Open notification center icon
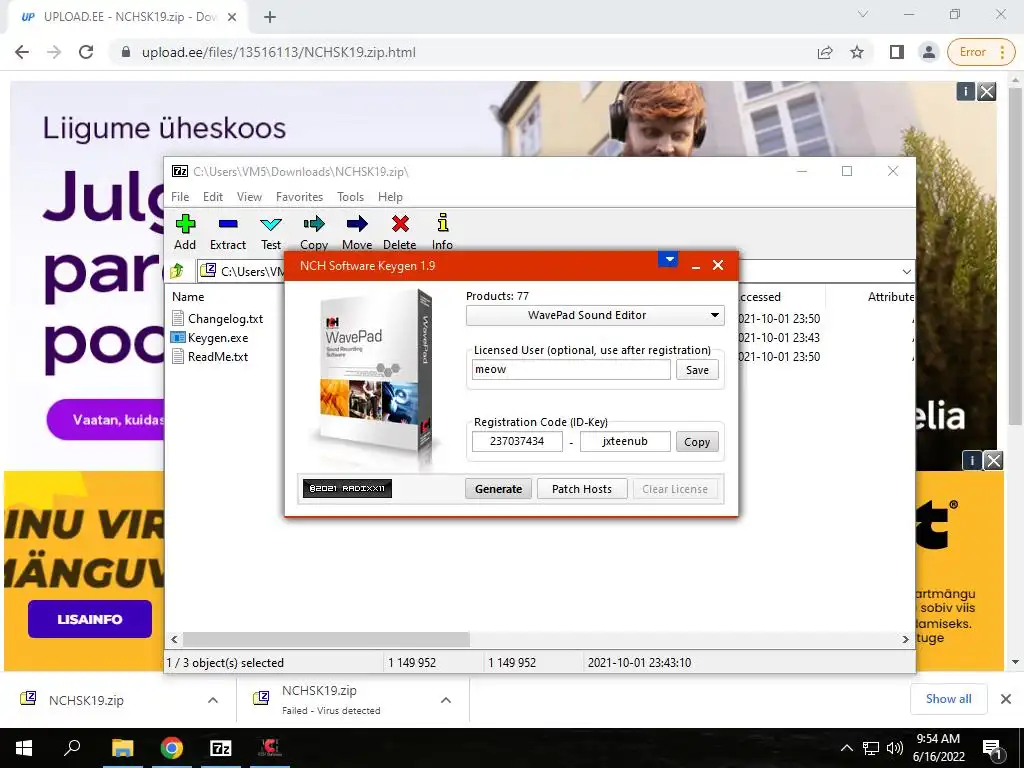Image resolution: width=1024 pixels, height=768 pixels. 992,748
